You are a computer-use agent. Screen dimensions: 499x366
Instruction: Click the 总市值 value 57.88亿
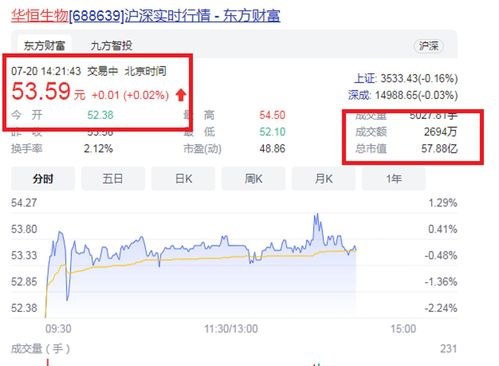pyautogui.click(x=439, y=148)
